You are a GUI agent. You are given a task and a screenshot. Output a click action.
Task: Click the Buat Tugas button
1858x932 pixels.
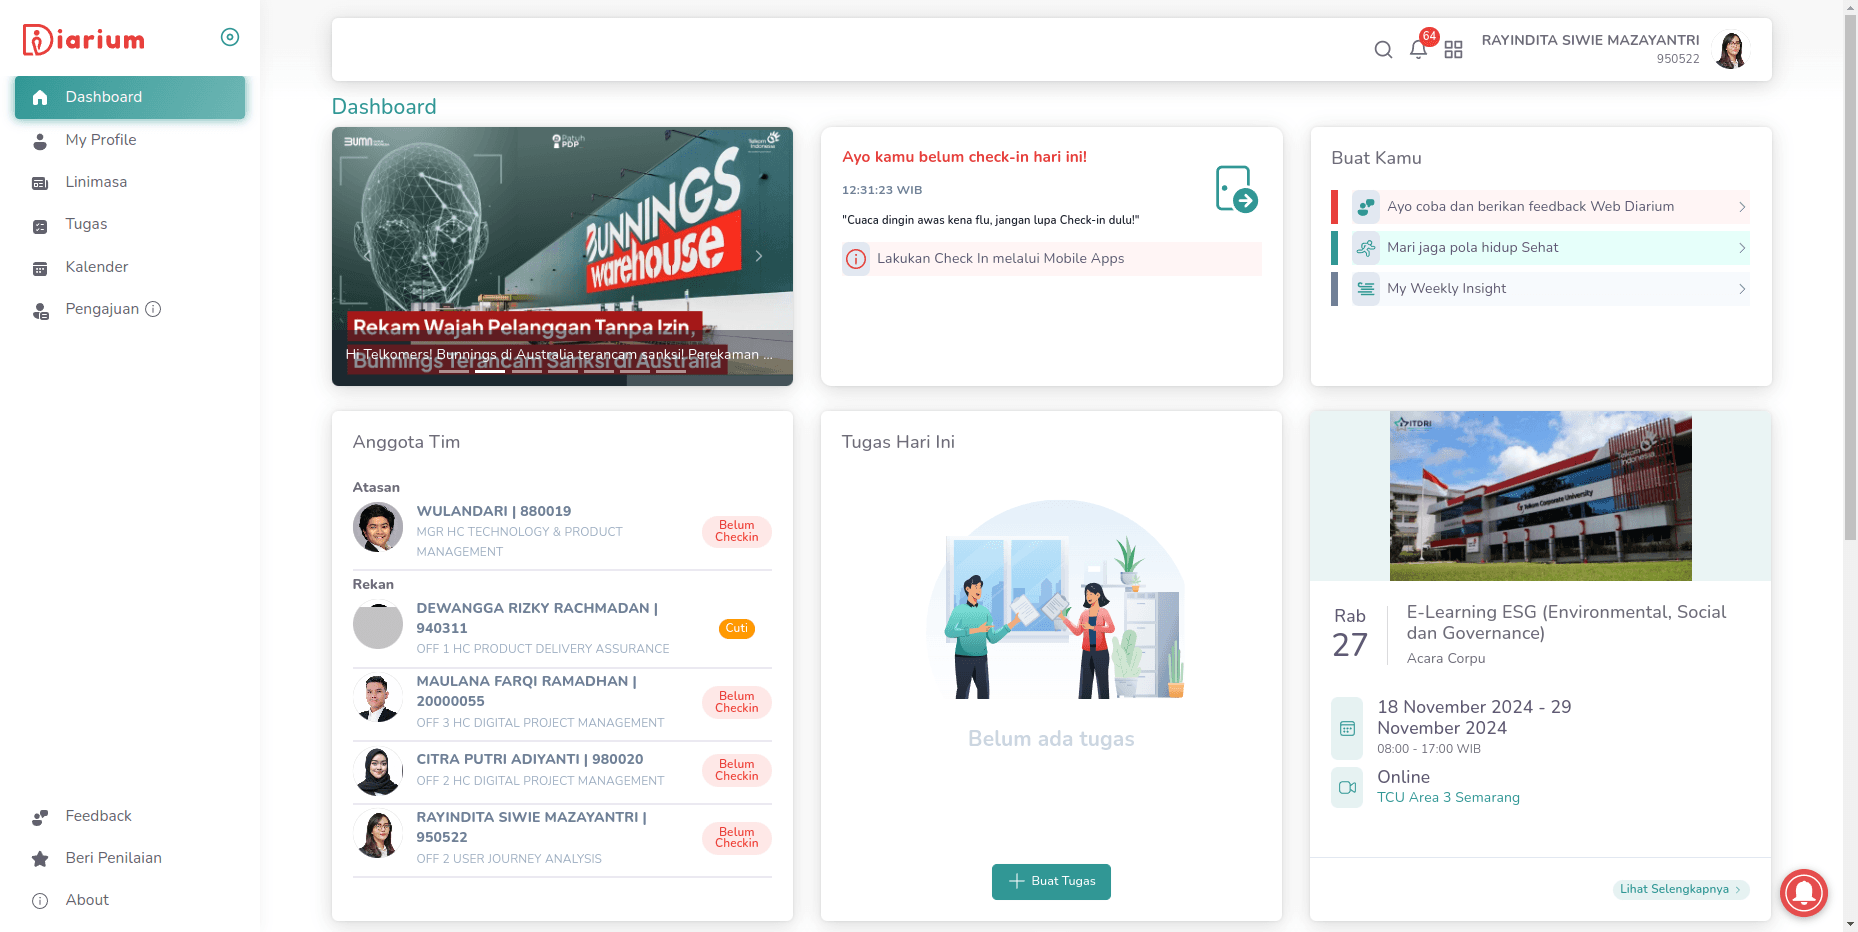(1051, 882)
